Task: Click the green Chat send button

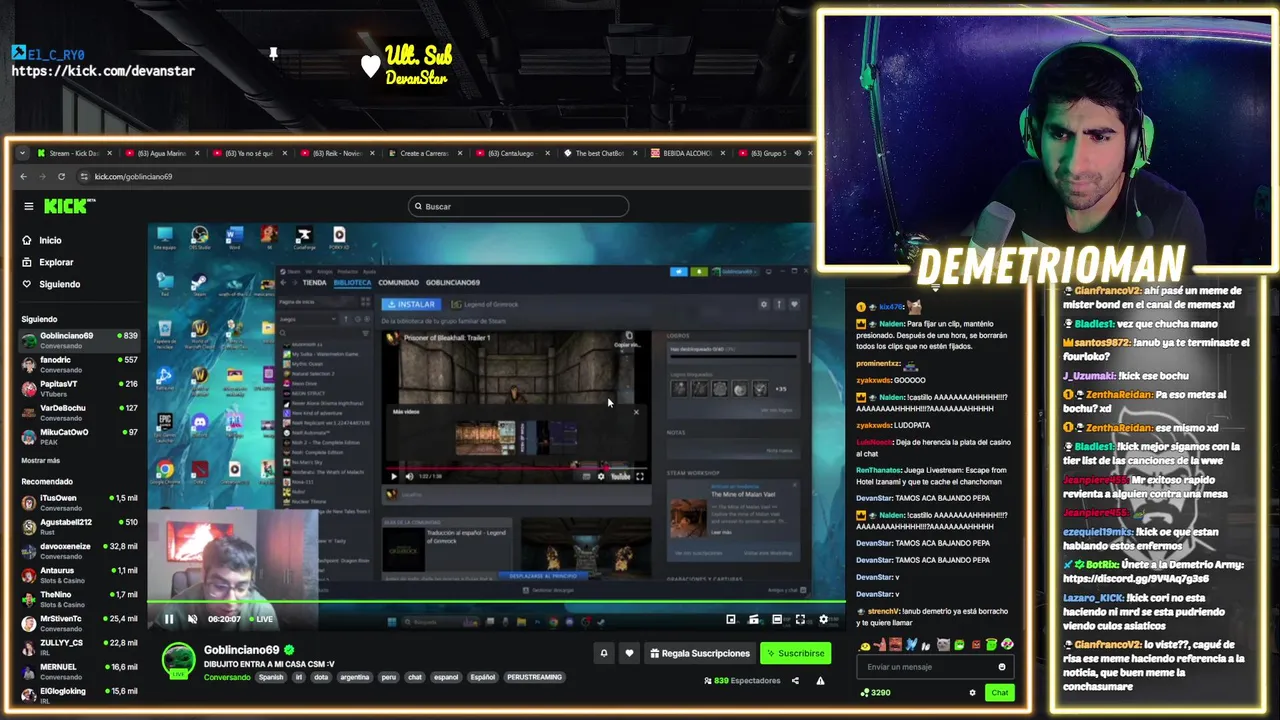Action: pyautogui.click(x=999, y=692)
